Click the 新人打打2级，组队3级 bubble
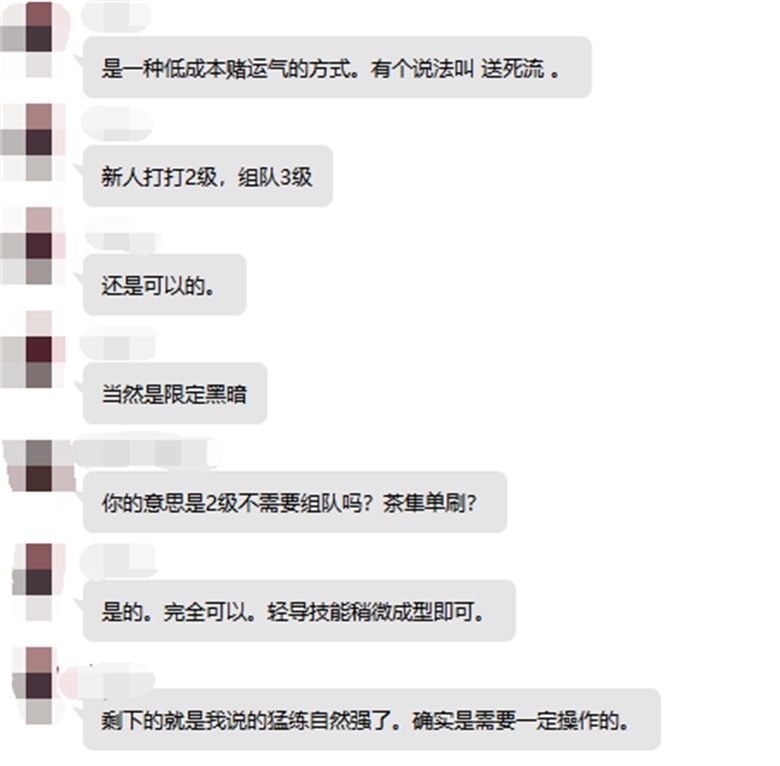 (207, 176)
